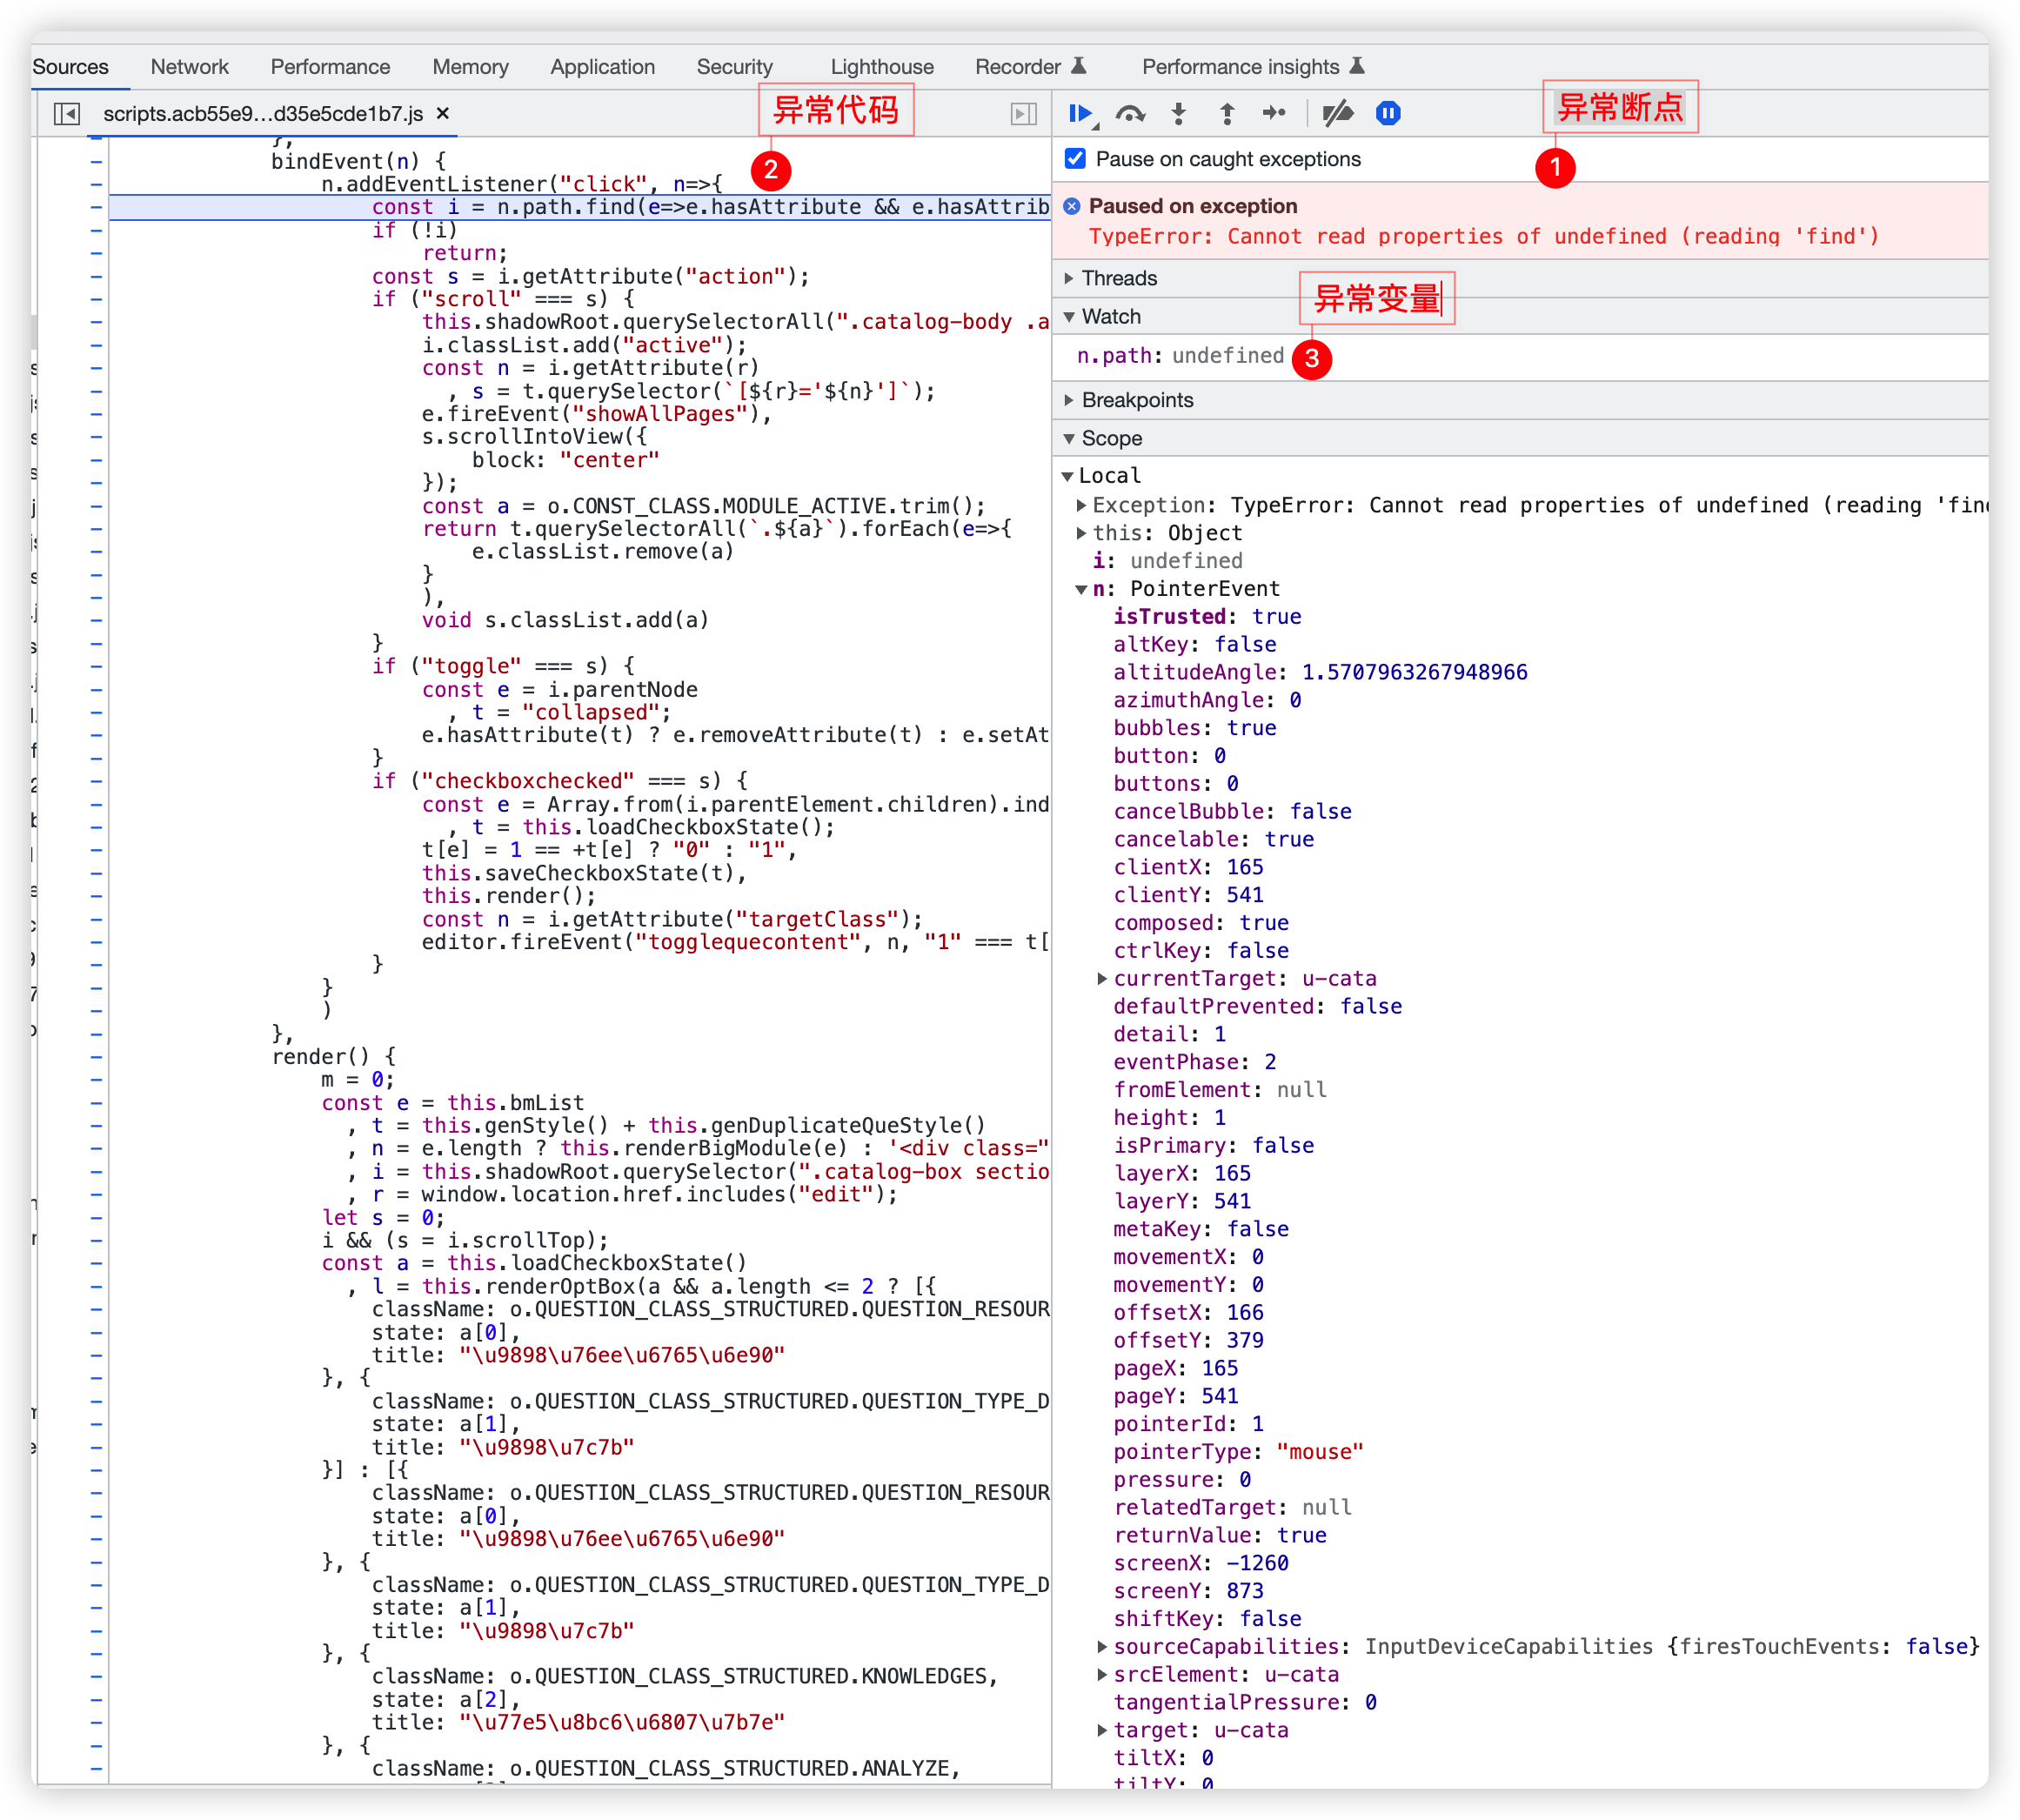Toggle Pause on caught exceptions checkbox
This screenshot has height=1820, width=2020.
click(x=1075, y=159)
